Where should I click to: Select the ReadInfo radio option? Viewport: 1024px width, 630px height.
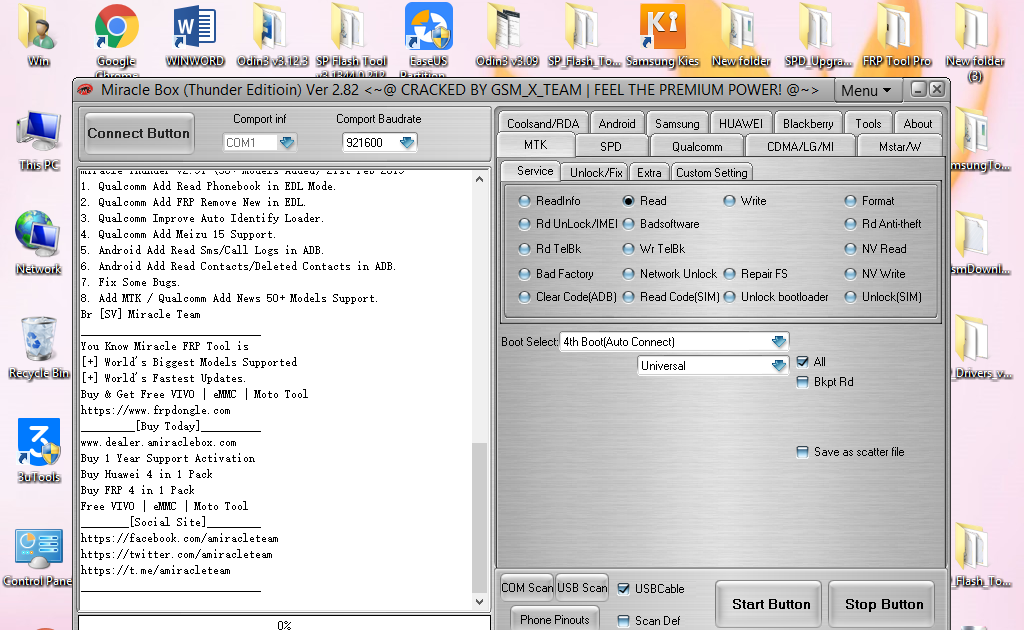[x=524, y=201]
